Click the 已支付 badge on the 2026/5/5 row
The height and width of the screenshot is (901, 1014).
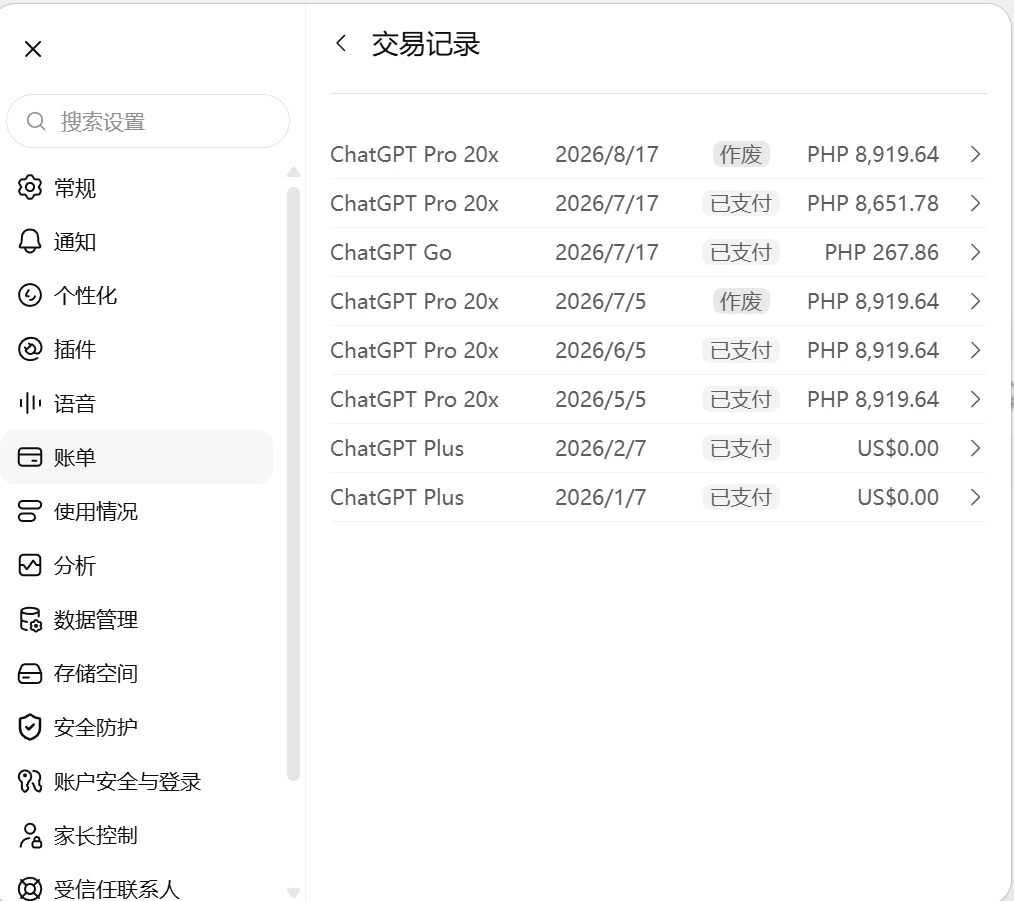(x=741, y=399)
